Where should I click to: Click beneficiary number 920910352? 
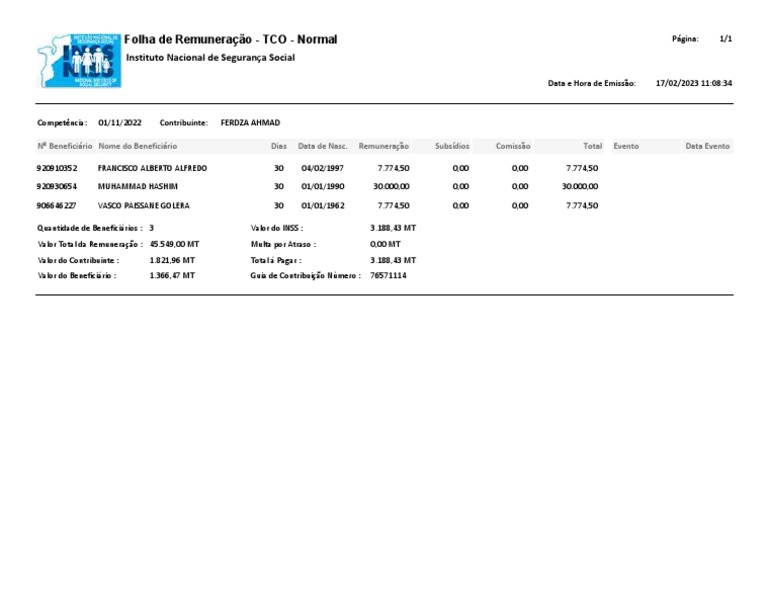[x=57, y=168]
